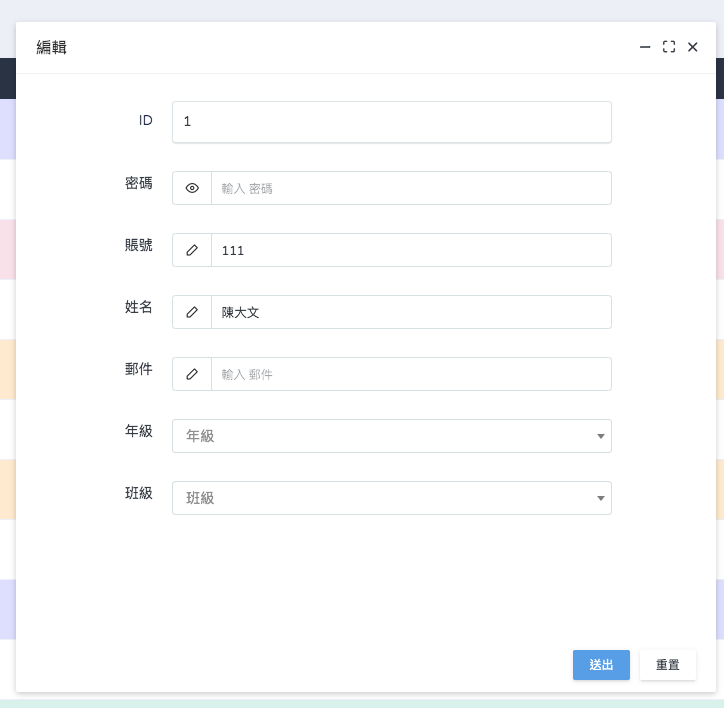Expand 年級 list using its arrow
The height and width of the screenshot is (708, 724).
click(600, 436)
